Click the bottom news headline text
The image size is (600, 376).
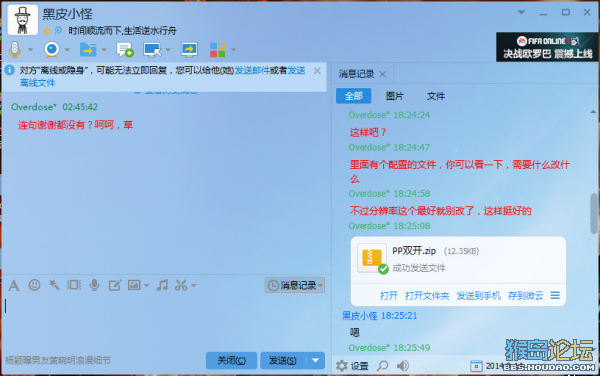58,360
